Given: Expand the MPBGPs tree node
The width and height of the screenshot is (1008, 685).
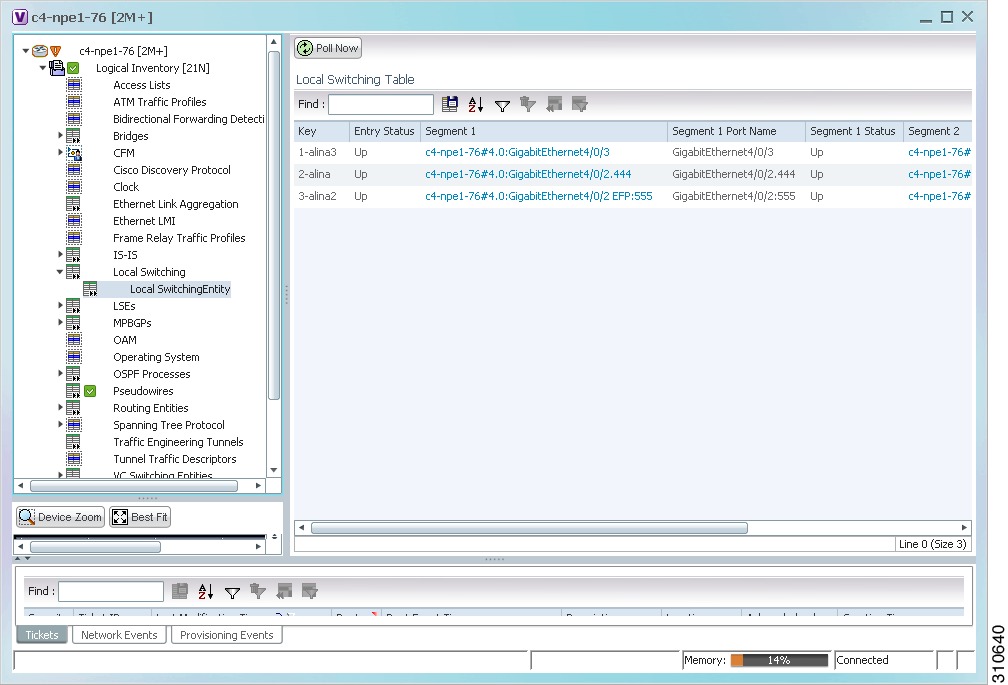Looking at the screenshot, I should [60, 323].
